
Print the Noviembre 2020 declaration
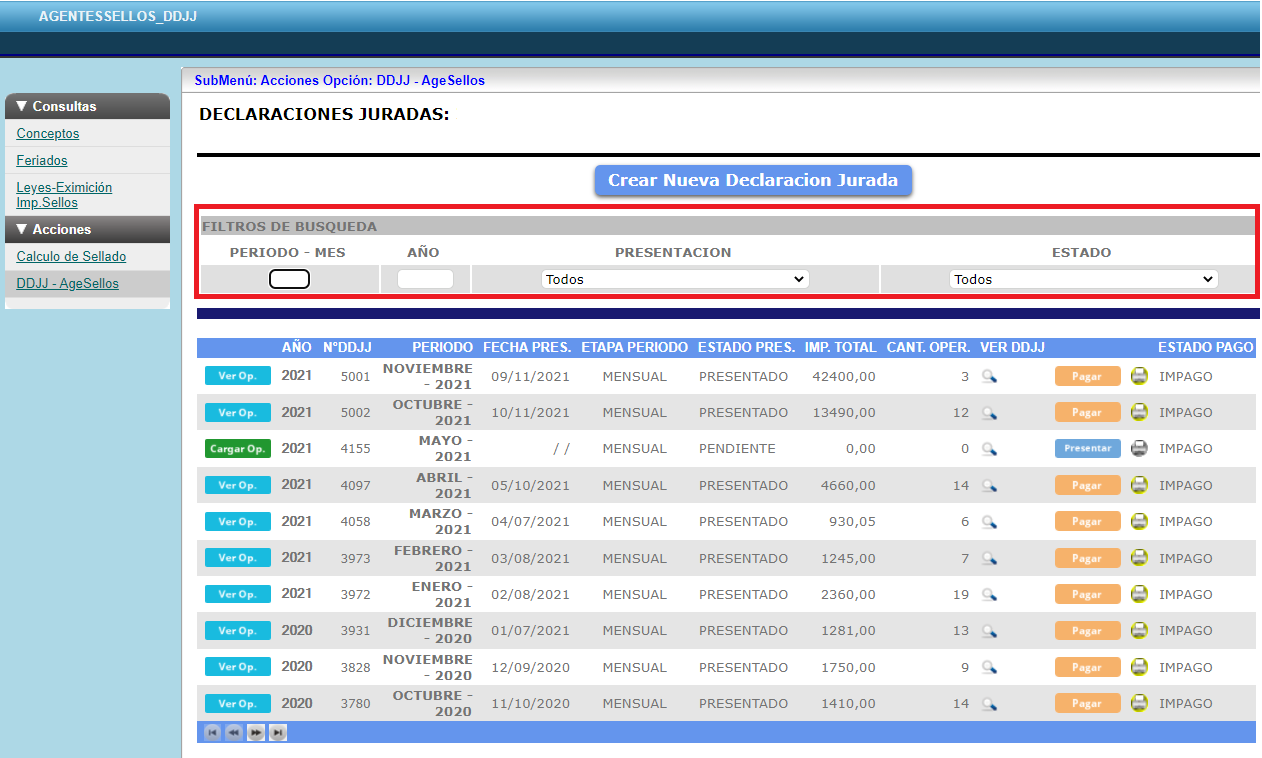point(1139,666)
